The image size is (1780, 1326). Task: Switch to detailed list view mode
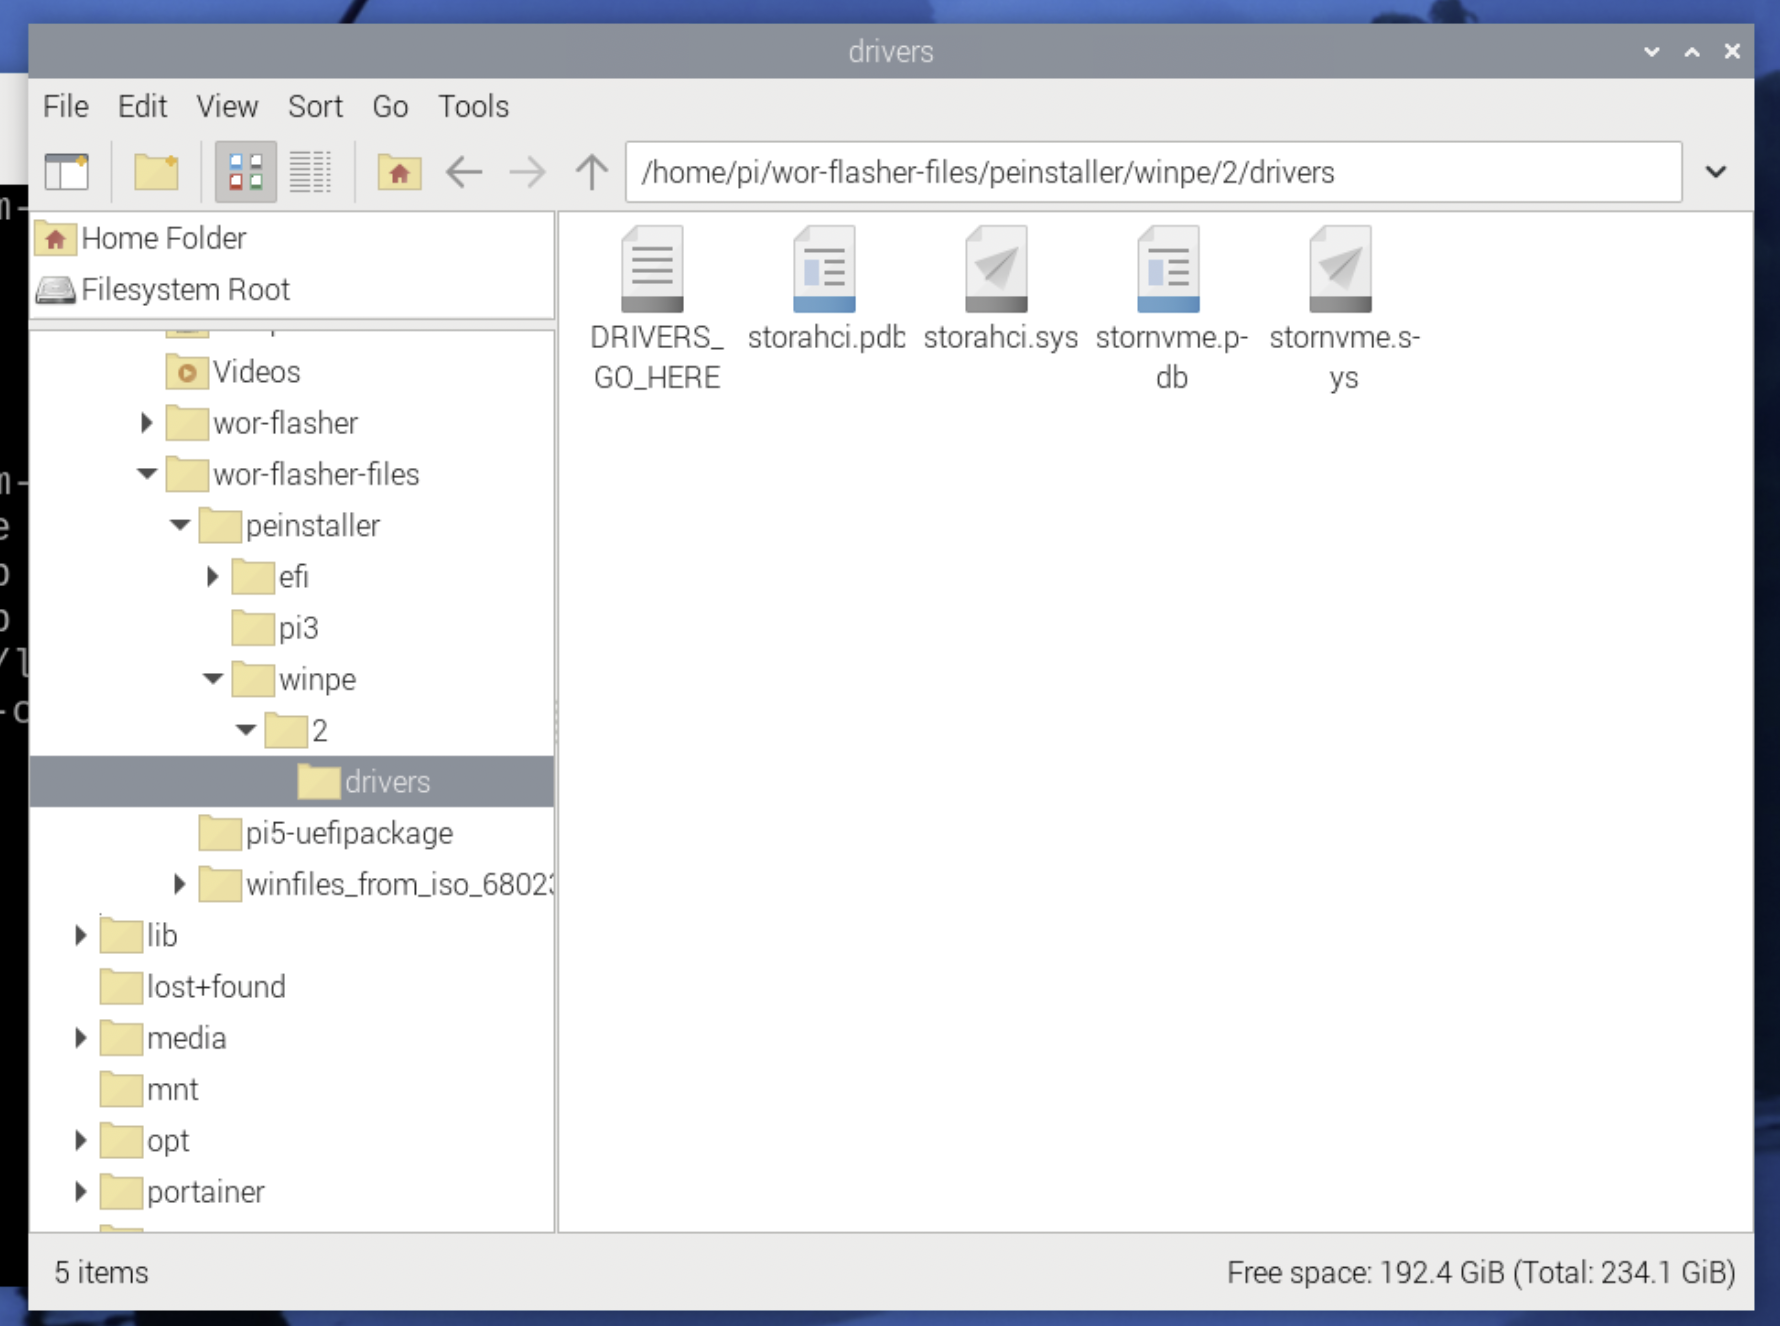(310, 172)
